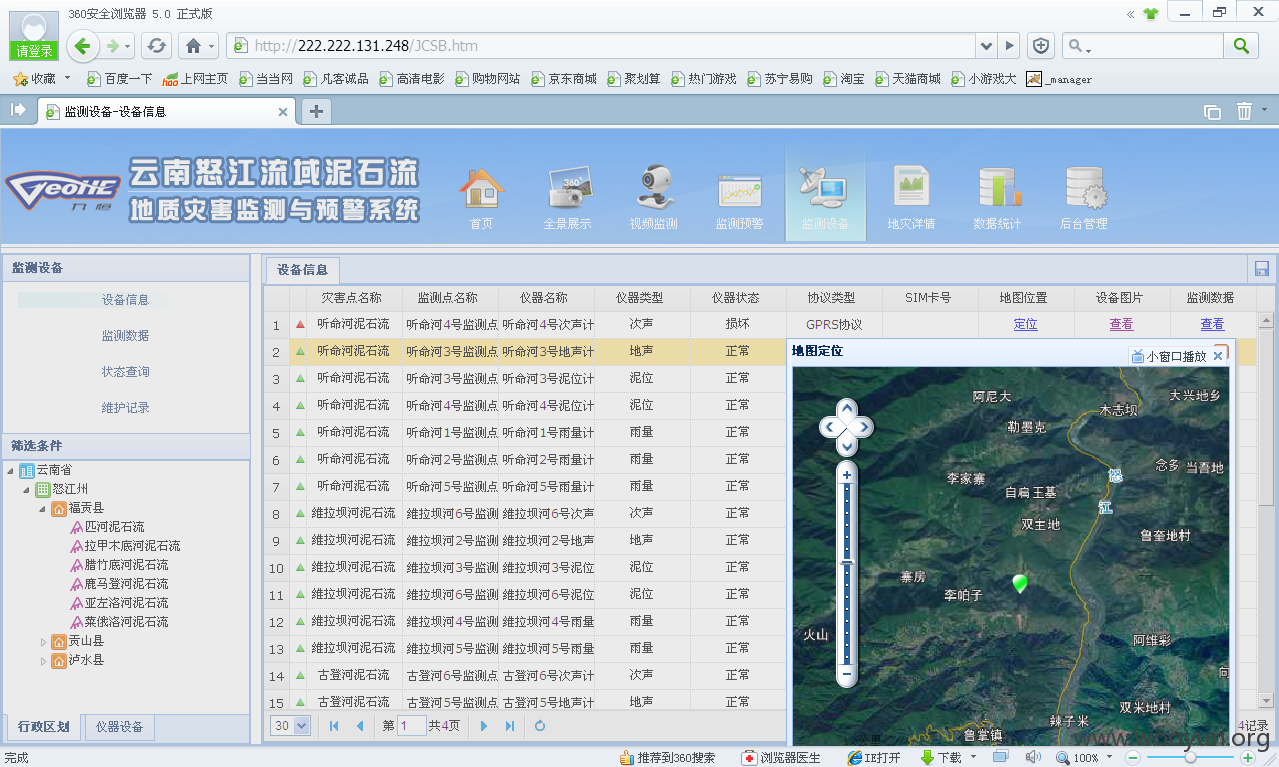Go to last page in pager
The image size is (1279, 767).
click(x=510, y=726)
